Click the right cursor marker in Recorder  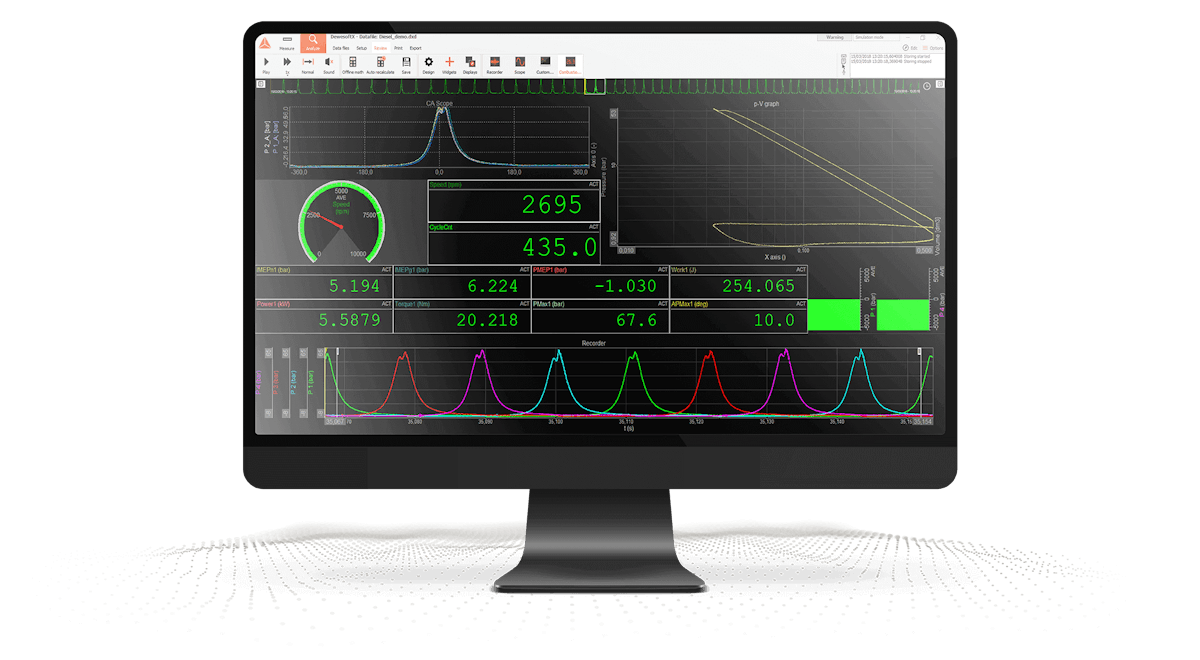pyautogui.click(x=920, y=351)
